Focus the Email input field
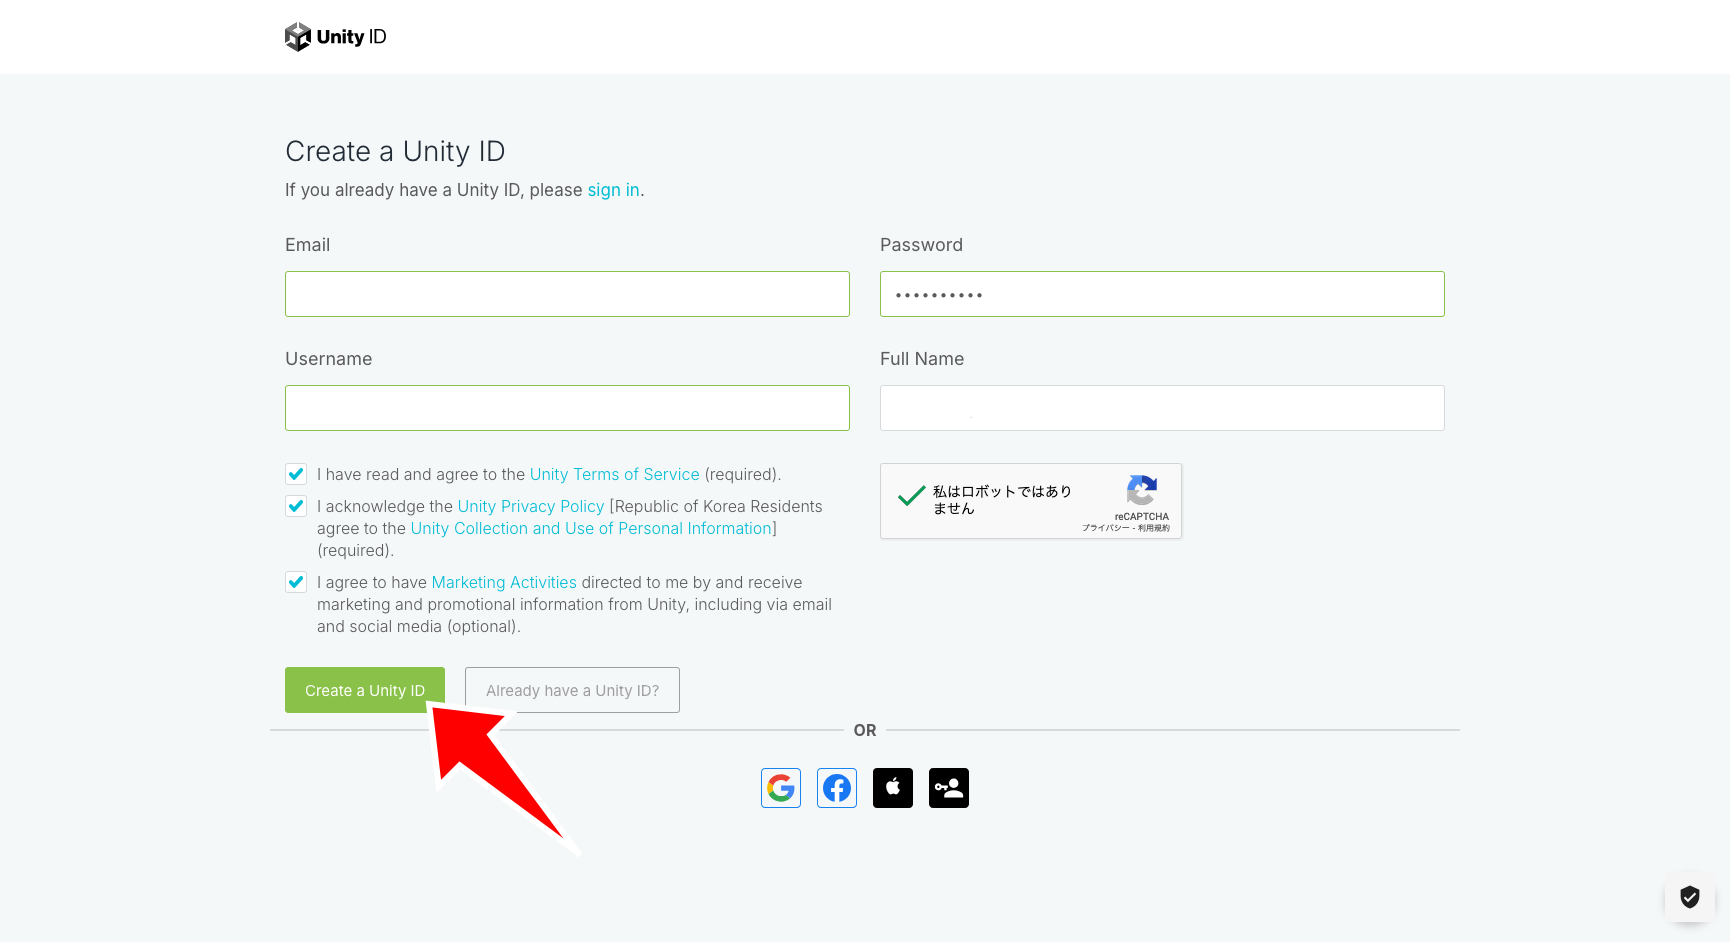This screenshot has width=1730, height=942. point(567,294)
